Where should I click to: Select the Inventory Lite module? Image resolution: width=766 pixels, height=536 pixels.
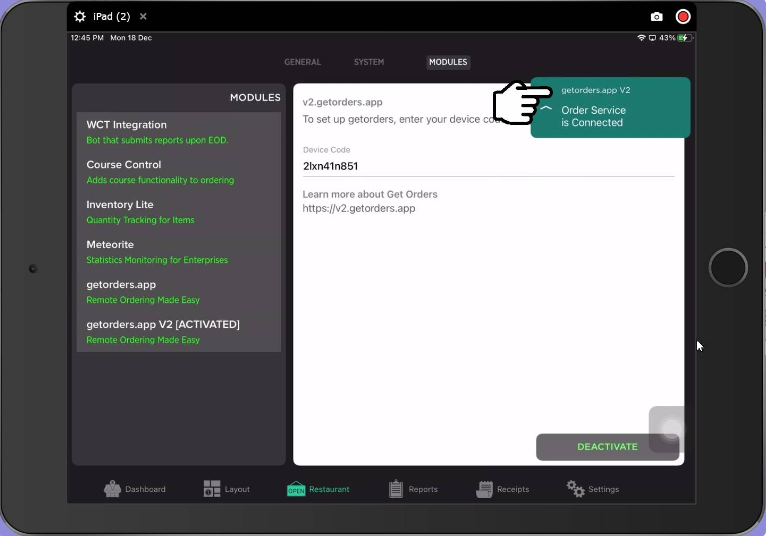tap(179, 212)
